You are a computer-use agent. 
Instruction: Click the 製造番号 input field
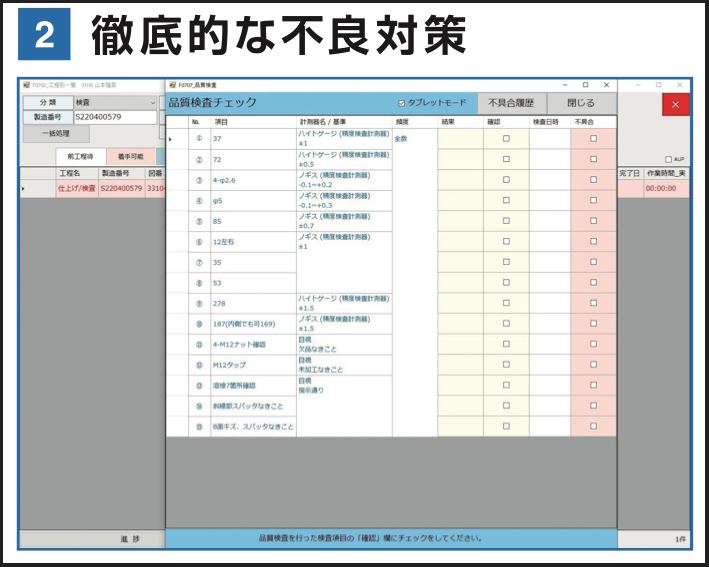pyautogui.click(x=114, y=117)
